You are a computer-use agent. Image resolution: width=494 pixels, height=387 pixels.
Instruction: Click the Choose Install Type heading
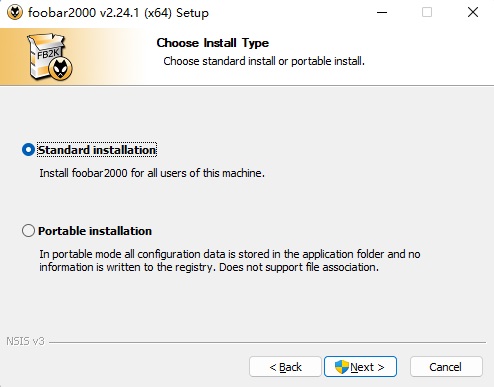213,43
